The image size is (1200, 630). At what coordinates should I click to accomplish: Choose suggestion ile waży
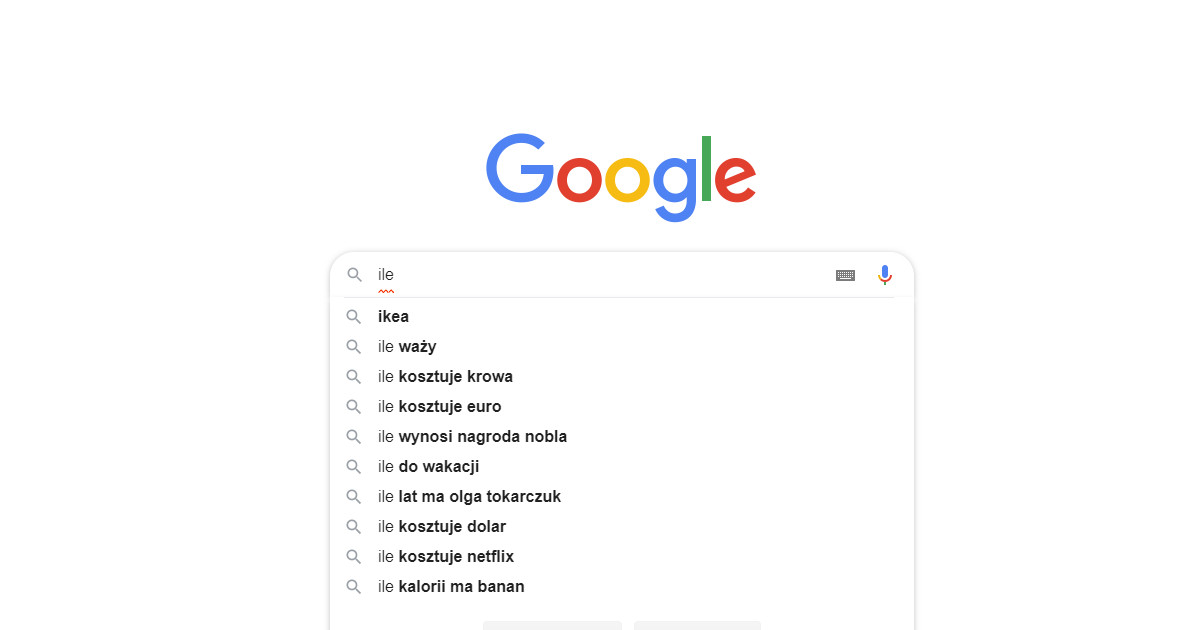(x=407, y=347)
